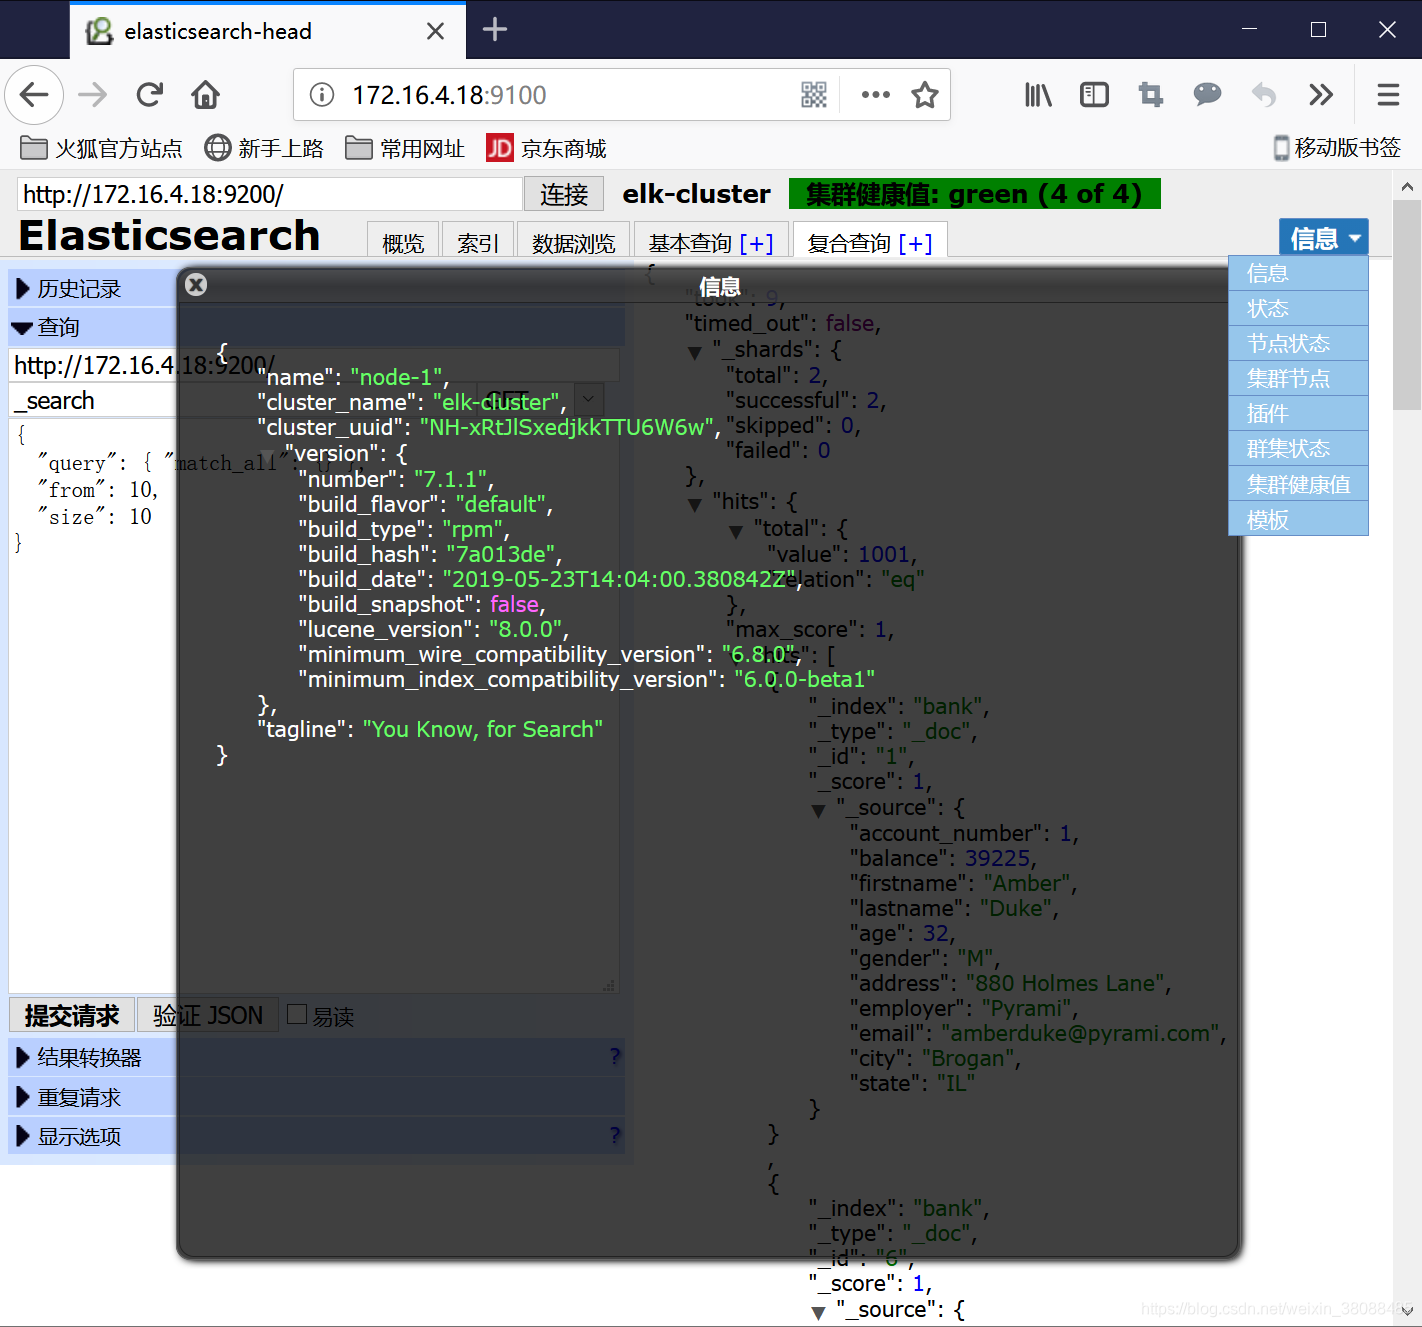Open page actions three-dot menu
1422x1327 pixels.
[x=876, y=95]
